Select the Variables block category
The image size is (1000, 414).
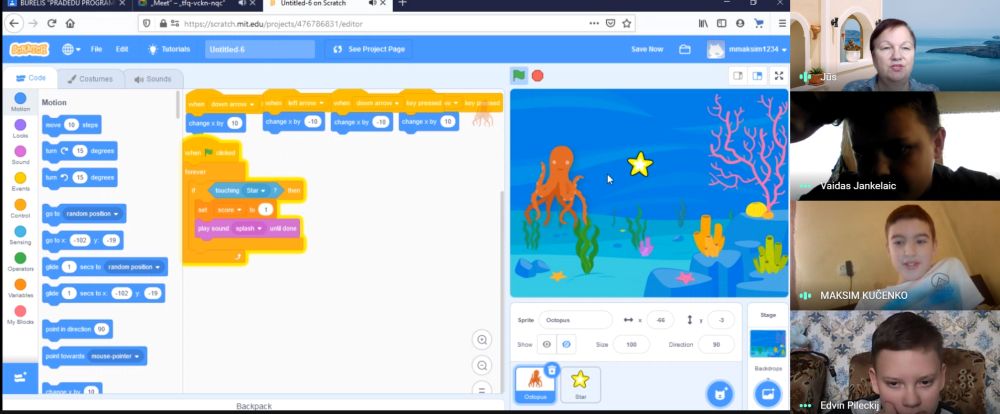20,288
